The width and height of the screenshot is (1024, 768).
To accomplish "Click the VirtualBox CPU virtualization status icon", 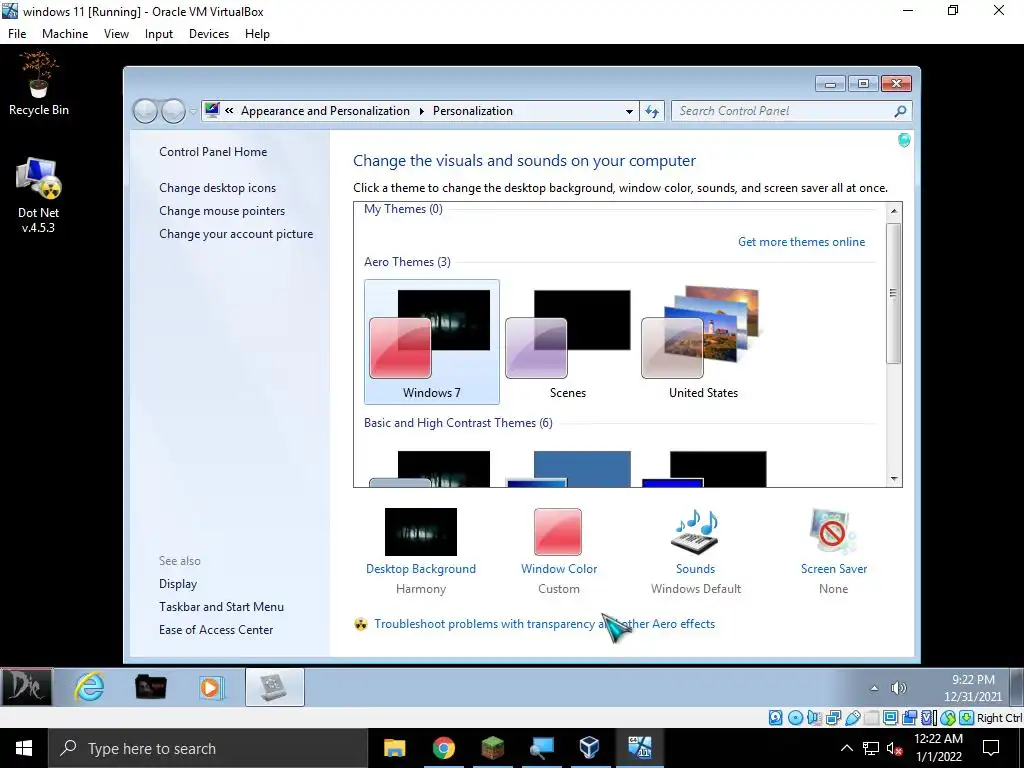I will click(928, 718).
